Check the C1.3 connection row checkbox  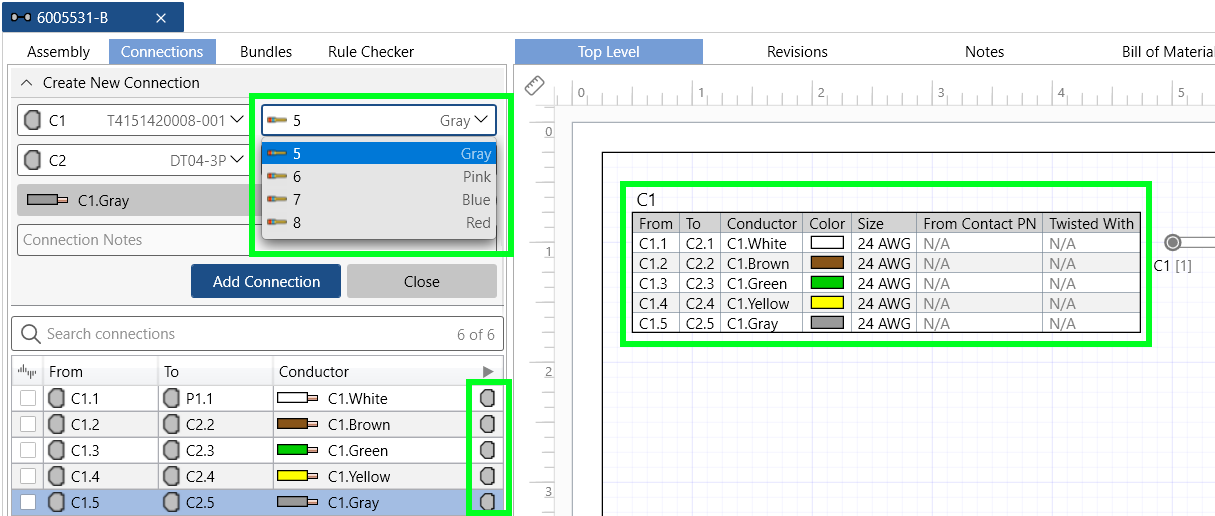click(28, 450)
